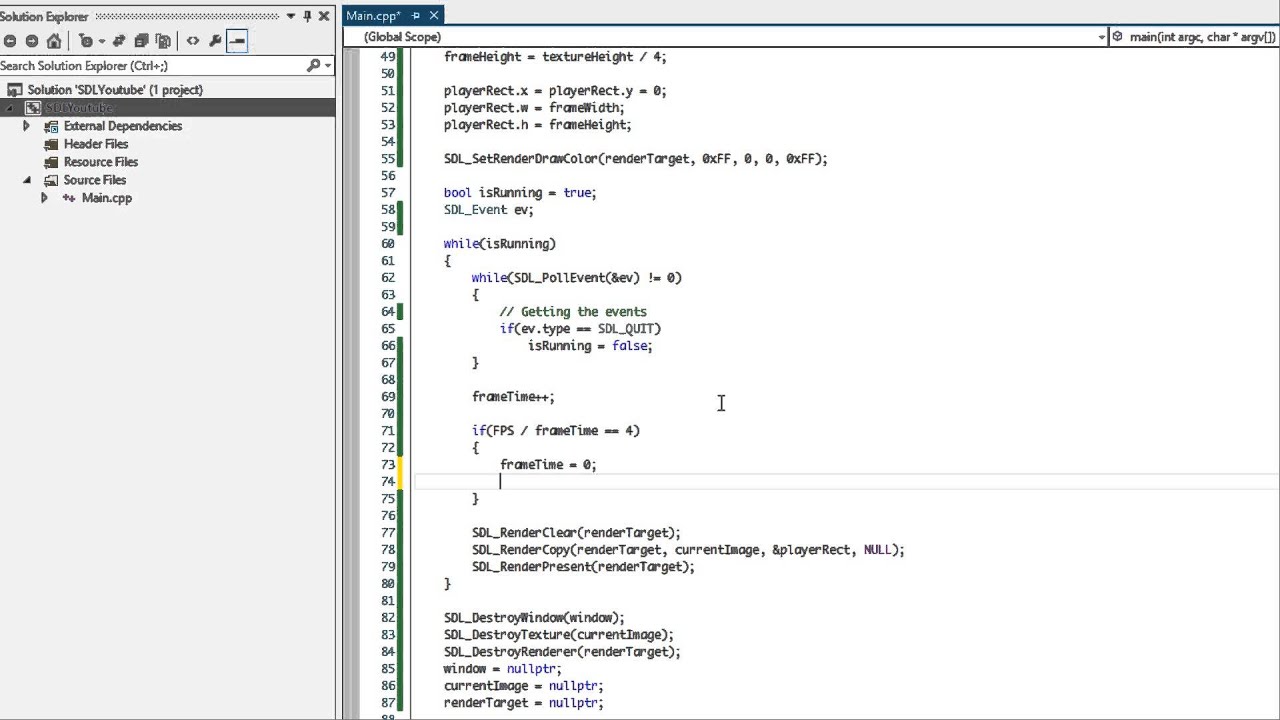
Task: Click the Home icon in Solution Explorer
Action: tap(54, 41)
